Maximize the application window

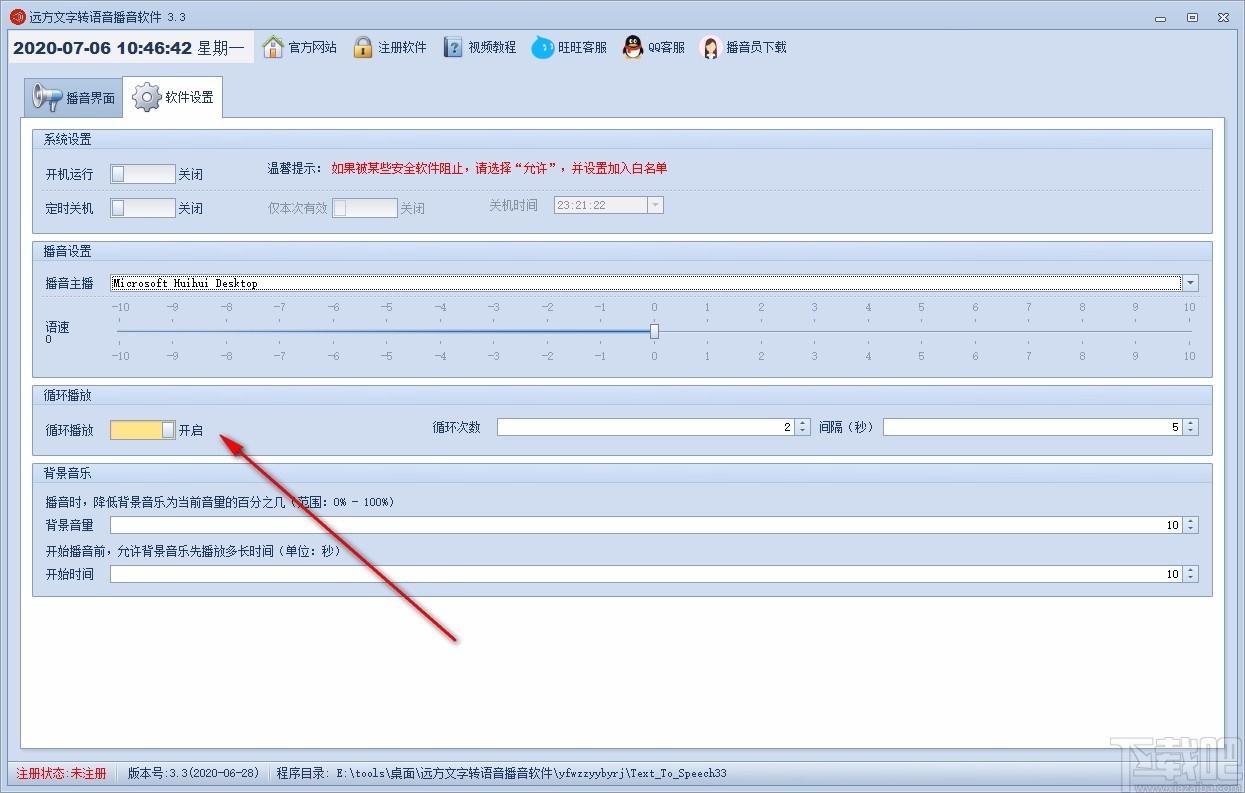pos(1192,17)
